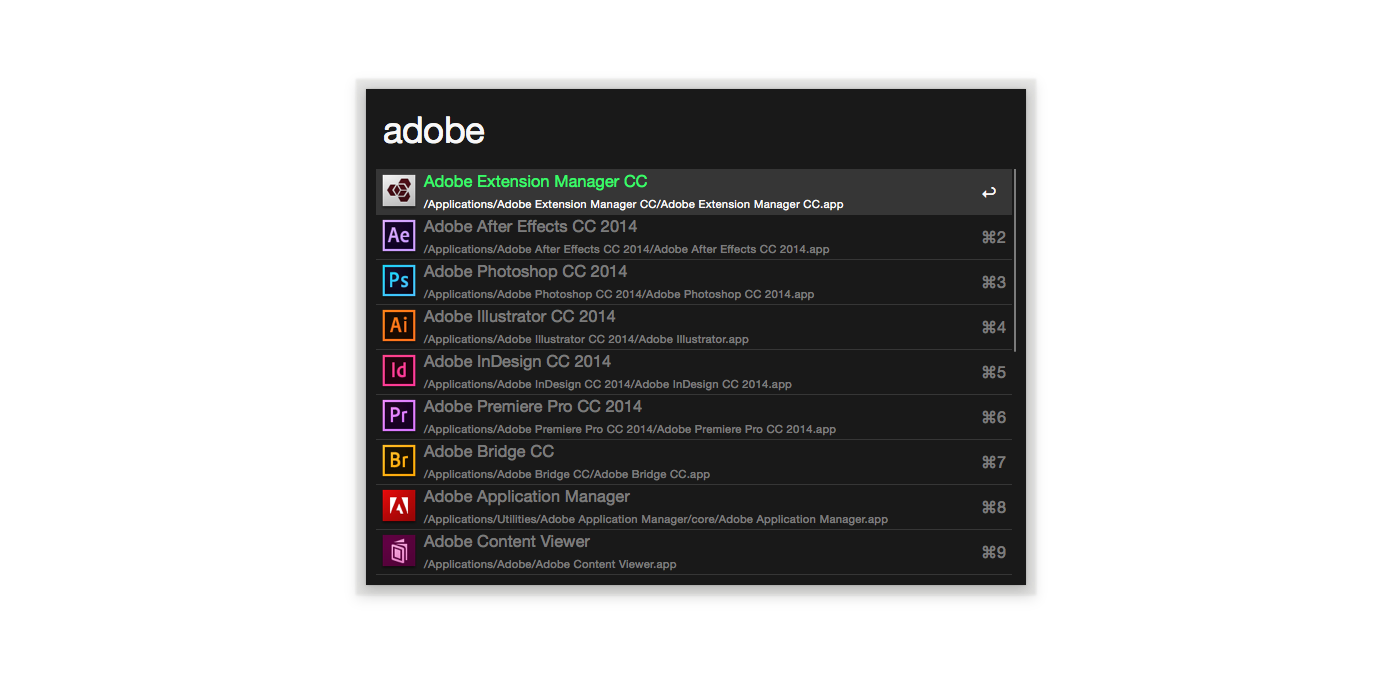This screenshot has height=674, width=1392.
Task: Click the Photoshop Ps icon
Action: pyautogui.click(x=399, y=281)
